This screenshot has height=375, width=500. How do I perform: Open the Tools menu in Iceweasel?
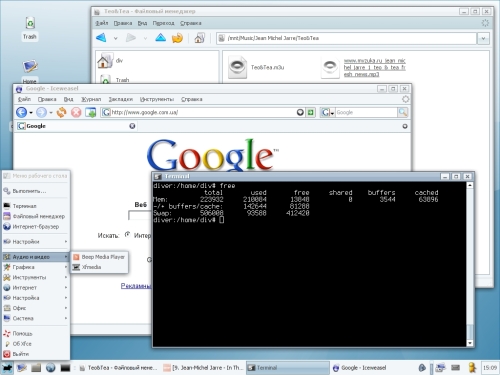pyautogui.click(x=157, y=99)
